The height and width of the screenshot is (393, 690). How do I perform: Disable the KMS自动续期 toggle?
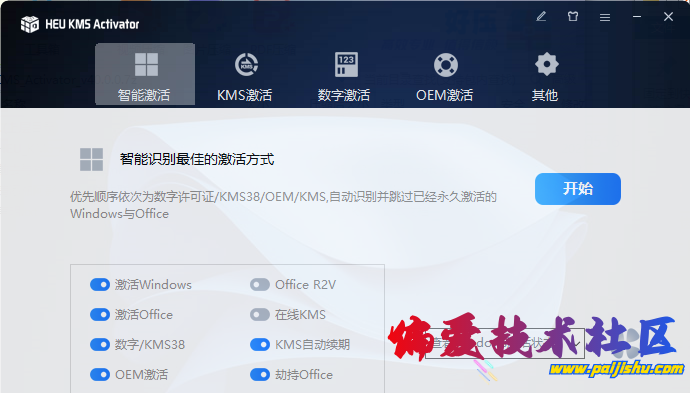pyautogui.click(x=260, y=345)
